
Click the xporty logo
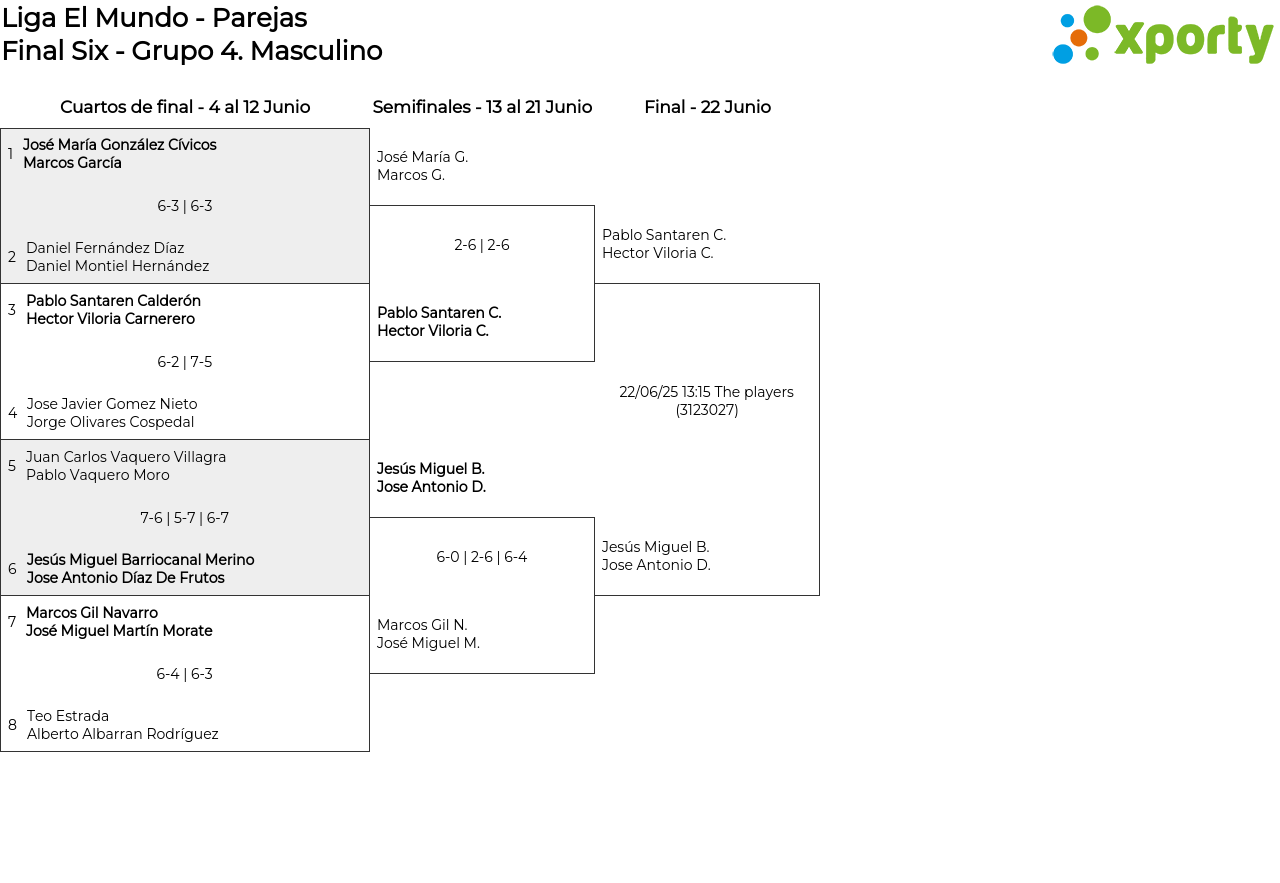(1162, 36)
